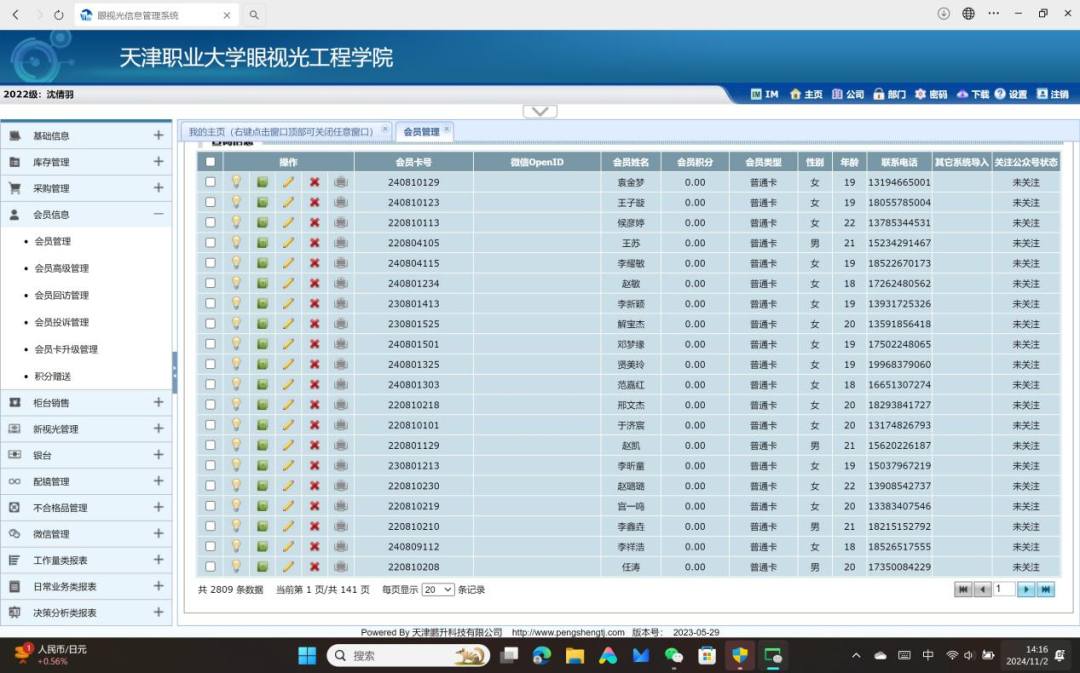Screen dimensions: 1080x673
Task: Click the print icon in row 240804115
Action: click(x=340, y=263)
